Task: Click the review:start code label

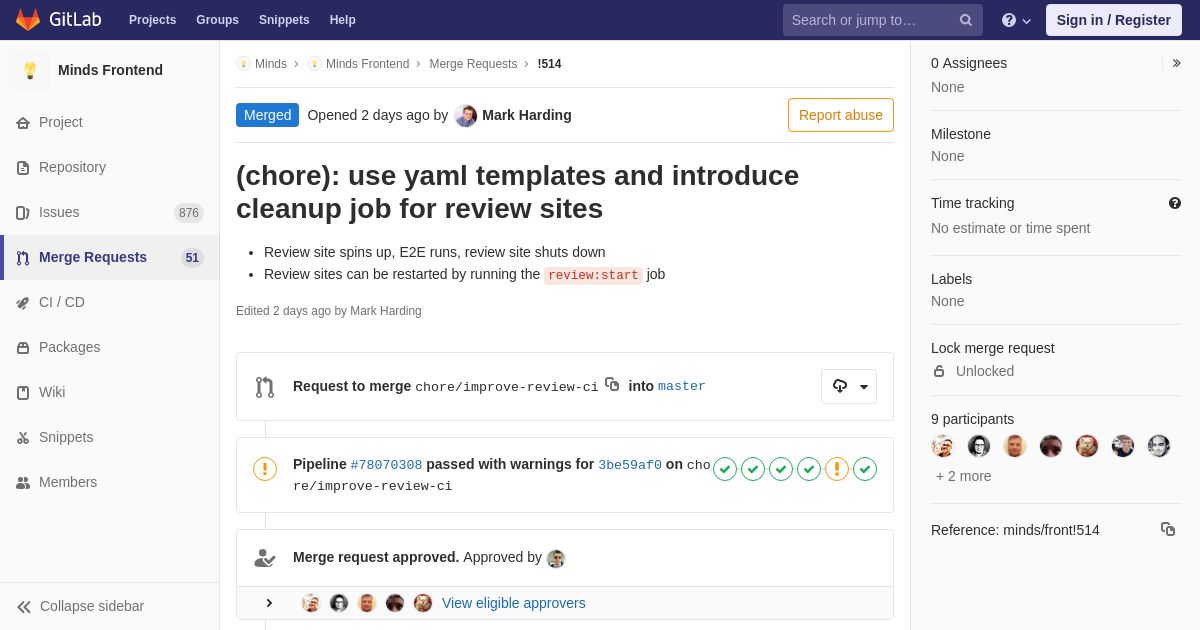Action: pos(593,275)
